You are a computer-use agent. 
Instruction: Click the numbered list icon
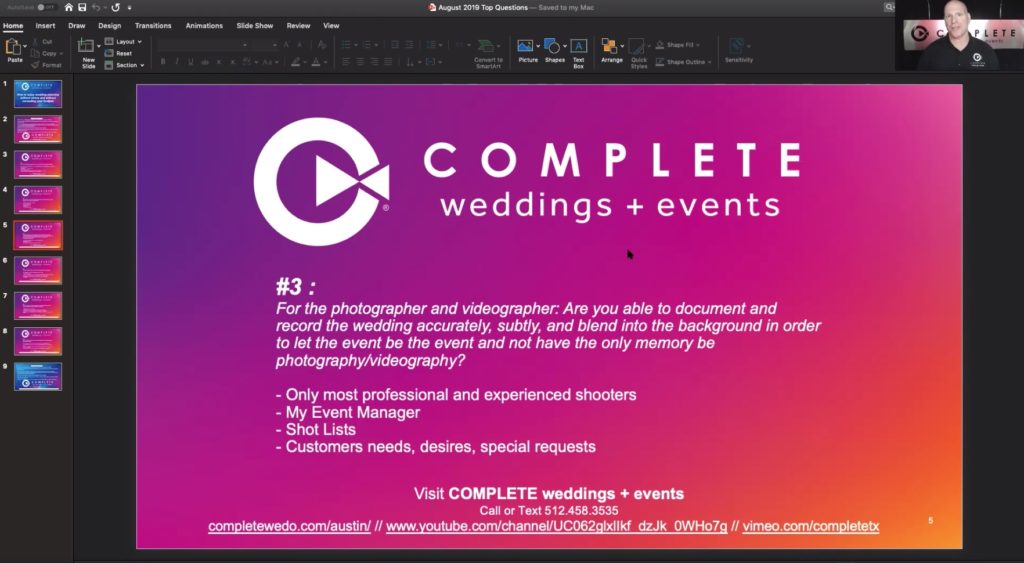[367, 44]
